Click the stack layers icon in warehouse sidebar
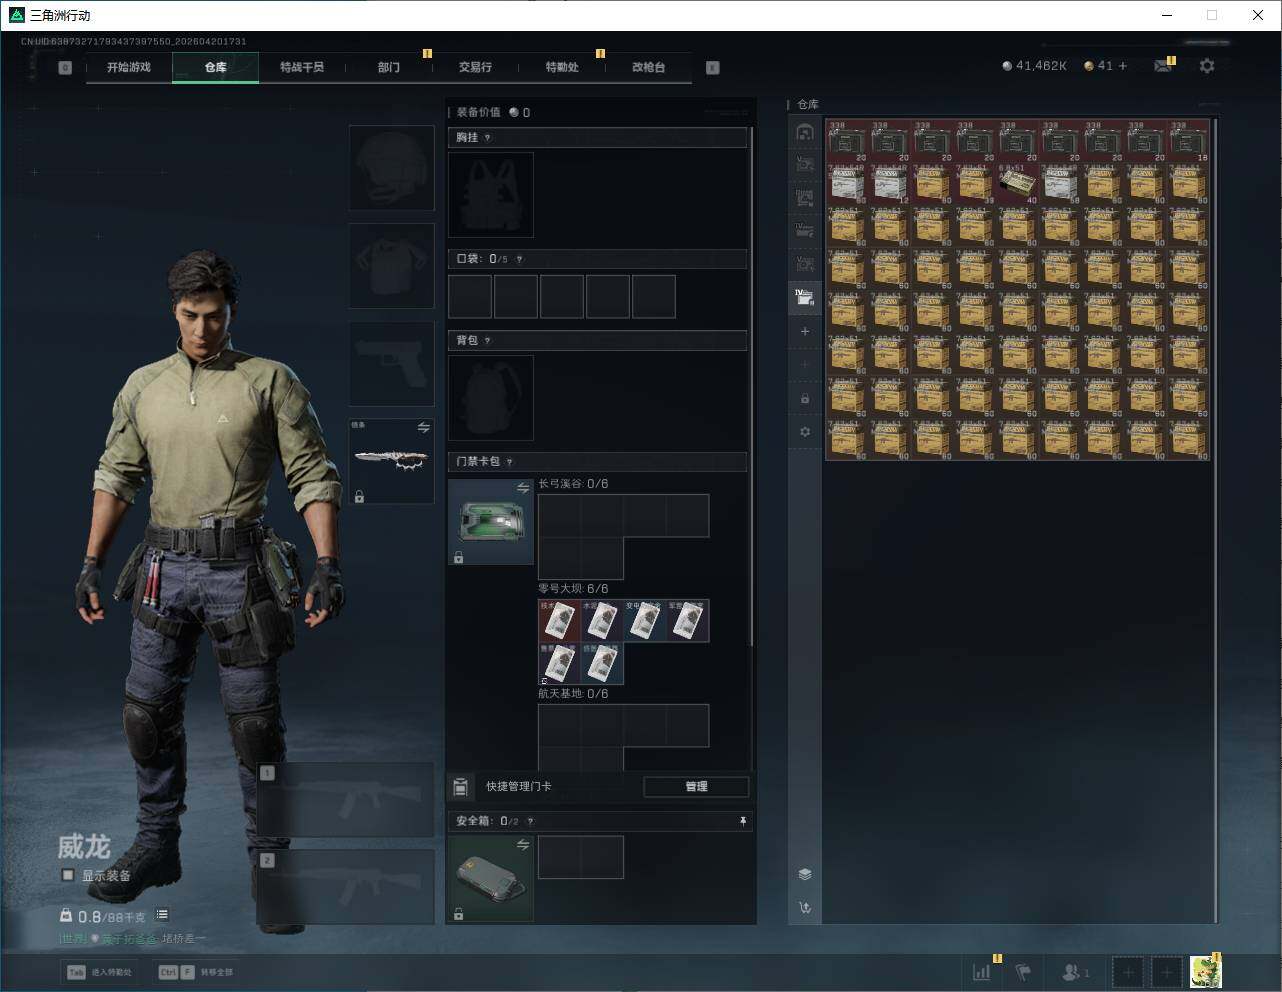1282x992 pixels. click(805, 874)
